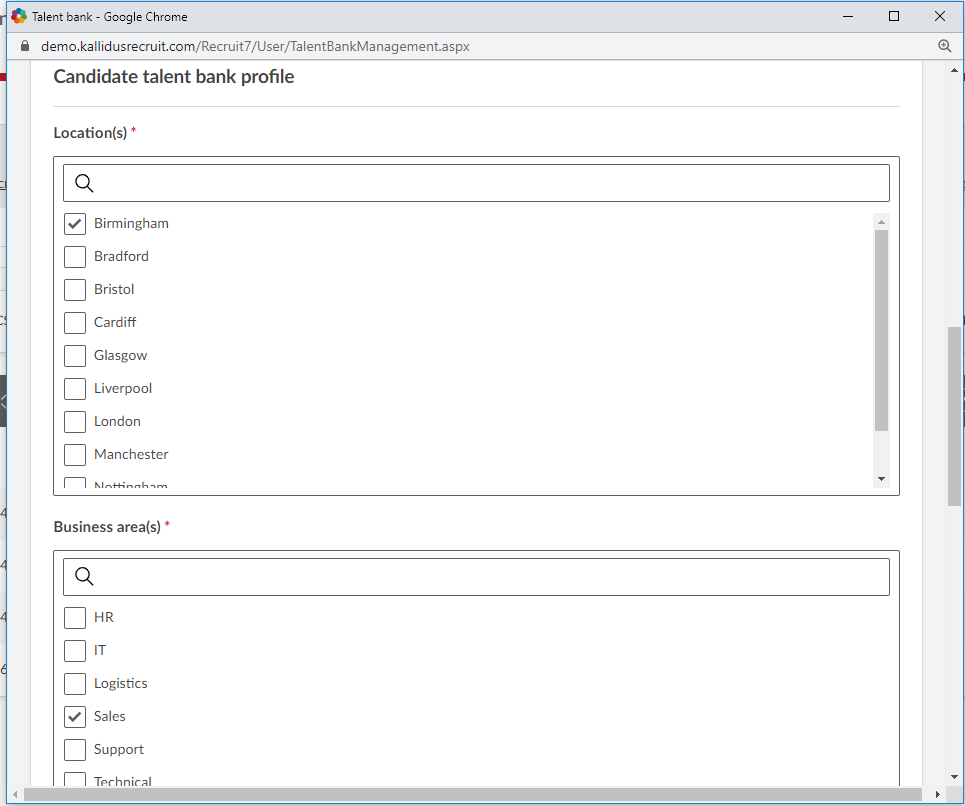Focus the Business areas search field
965x806 pixels.
click(490, 577)
